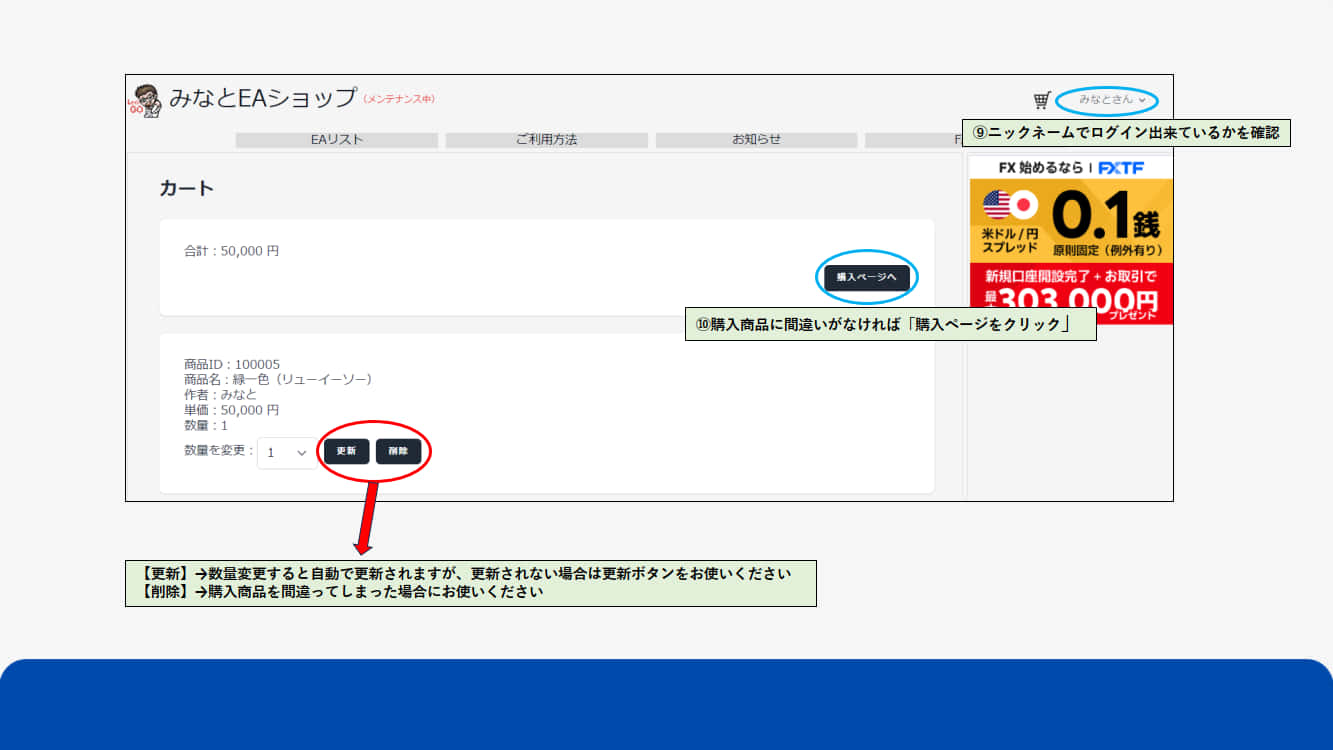Click the 【更新】【削除】 explanation note box
1333x750 pixels.
(470, 583)
